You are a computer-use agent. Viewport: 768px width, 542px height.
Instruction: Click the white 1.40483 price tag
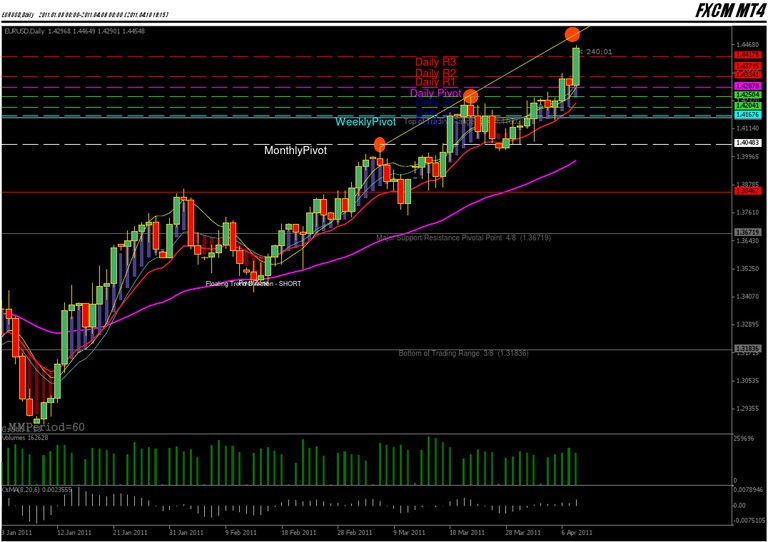click(x=747, y=143)
